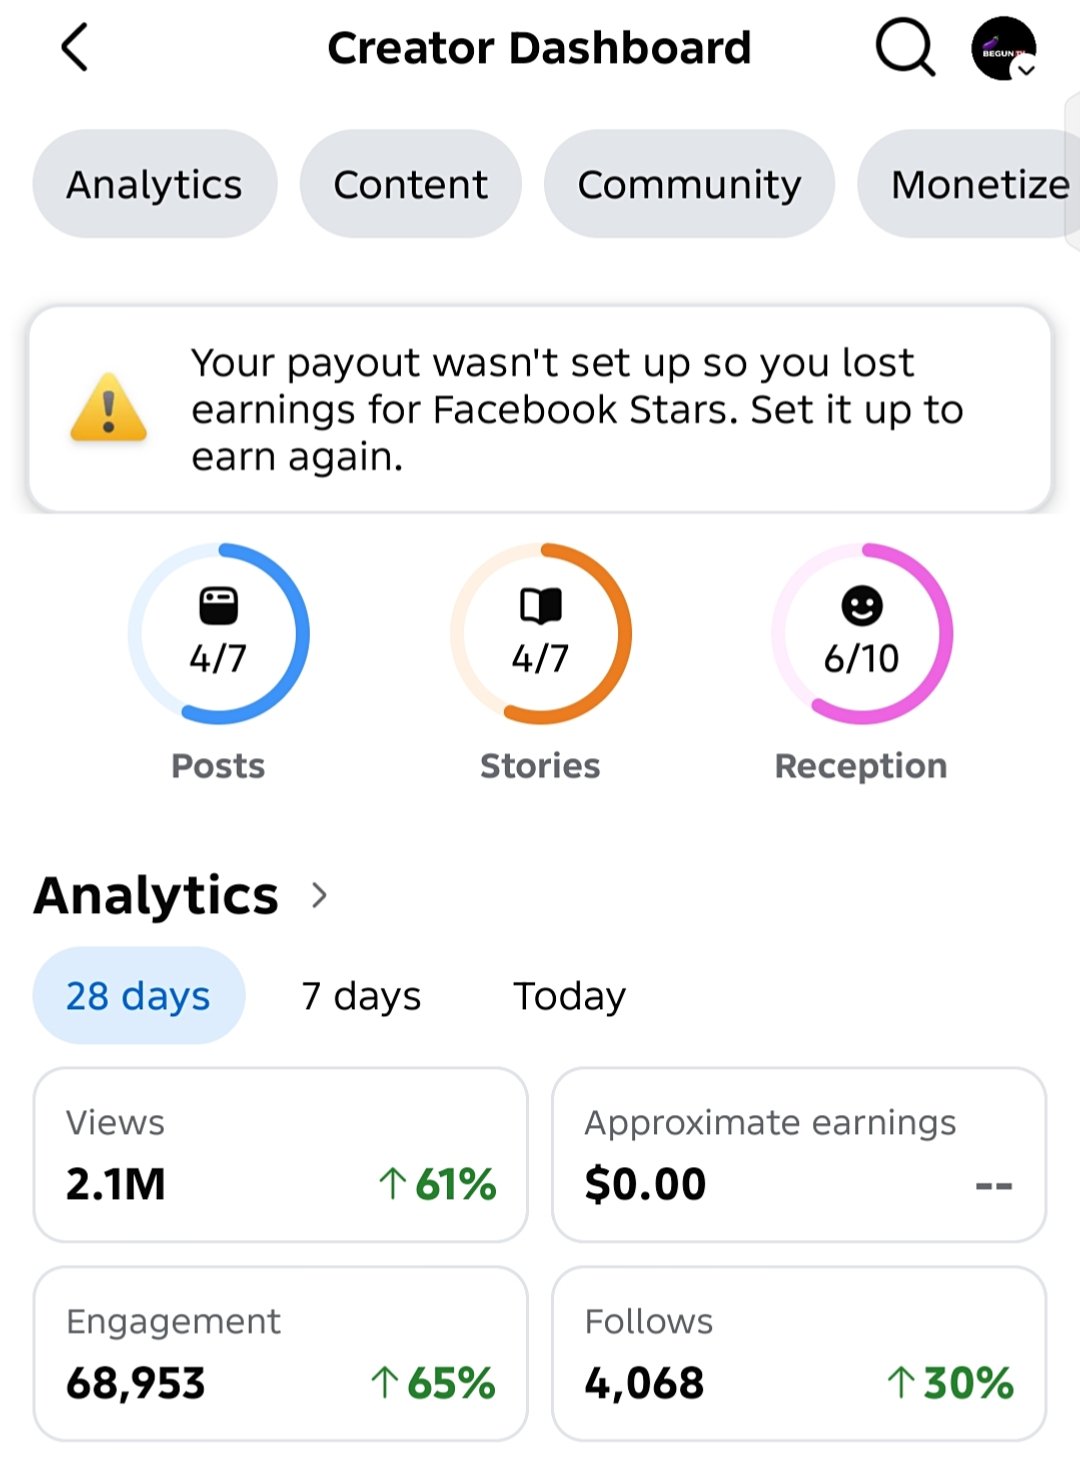Select the 7 days time range
Viewport: 1080px width, 1468px height.
pyautogui.click(x=361, y=996)
